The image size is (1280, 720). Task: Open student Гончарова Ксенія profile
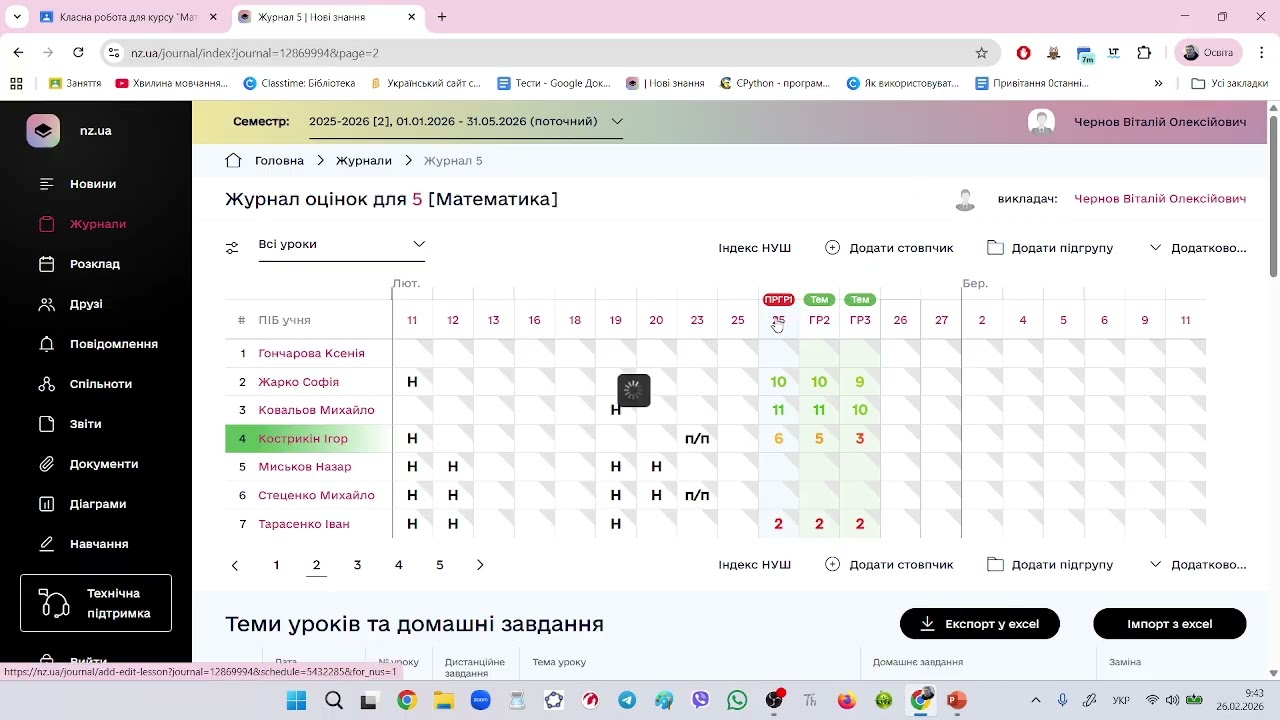[x=312, y=353]
